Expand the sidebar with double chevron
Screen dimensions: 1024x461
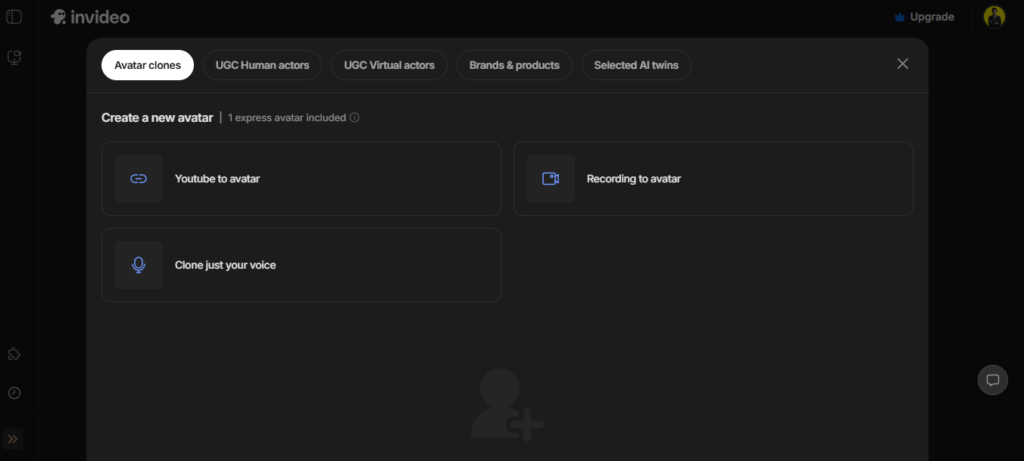tap(13, 439)
